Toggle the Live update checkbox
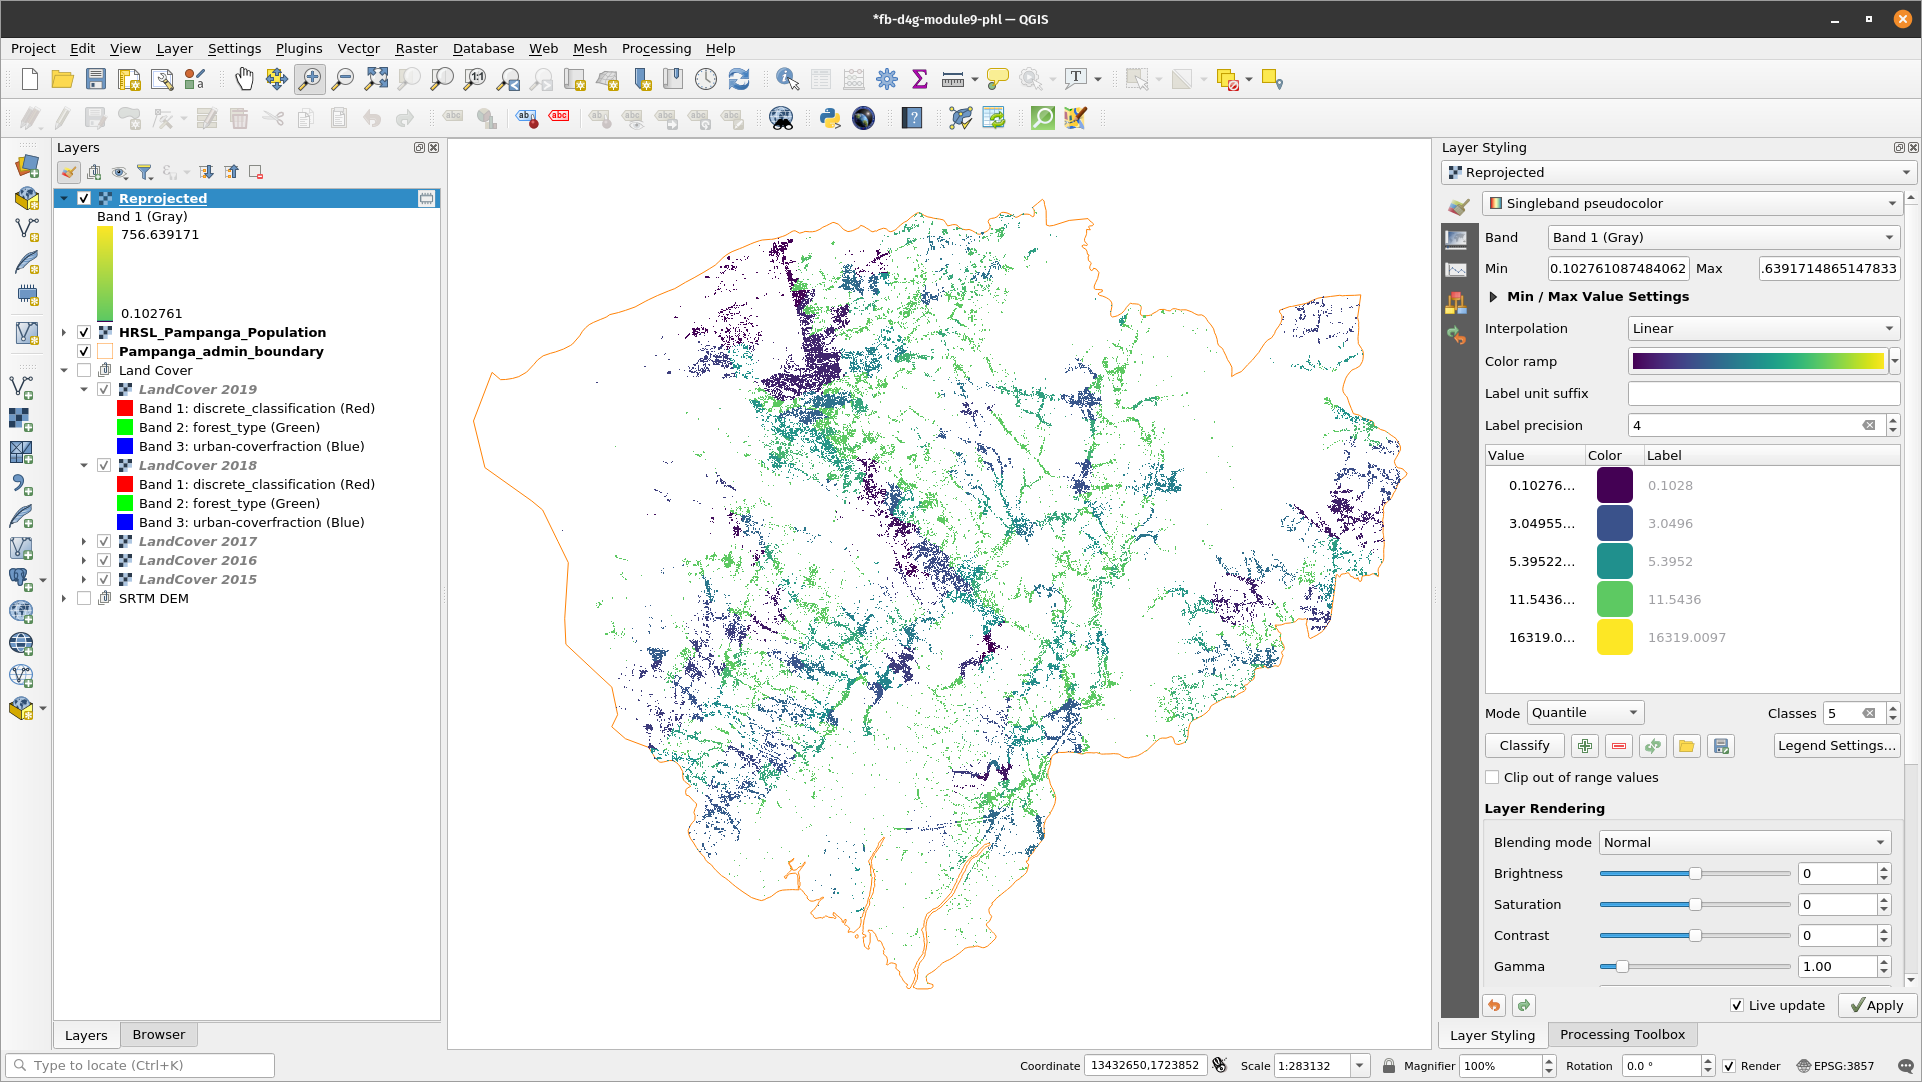The height and width of the screenshot is (1082, 1922). [x=1737, y=1005]
